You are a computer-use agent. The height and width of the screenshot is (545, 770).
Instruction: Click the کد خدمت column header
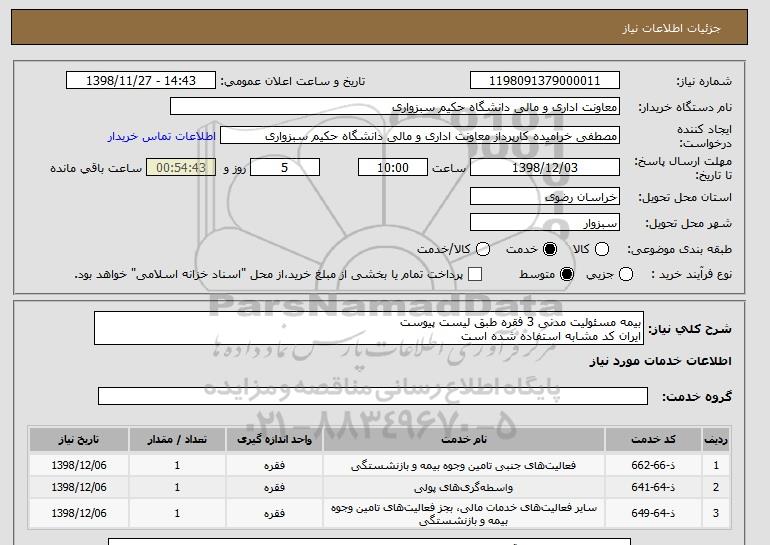[x=653, y=439]
